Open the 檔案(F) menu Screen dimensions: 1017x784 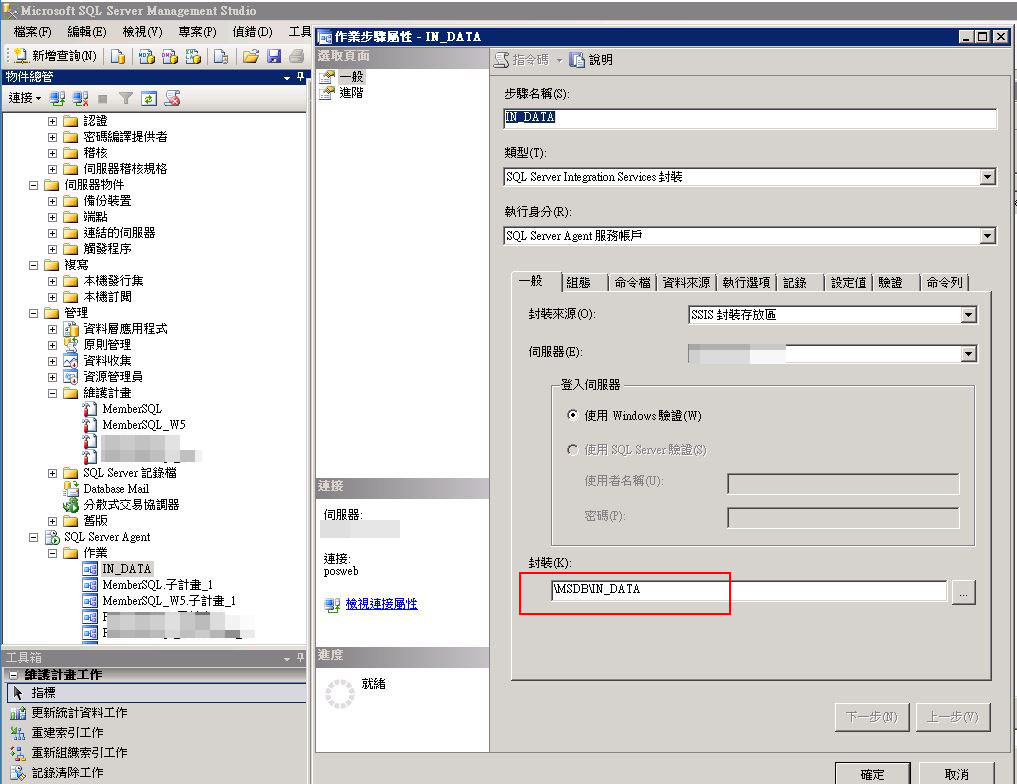(x=32, y=32)
